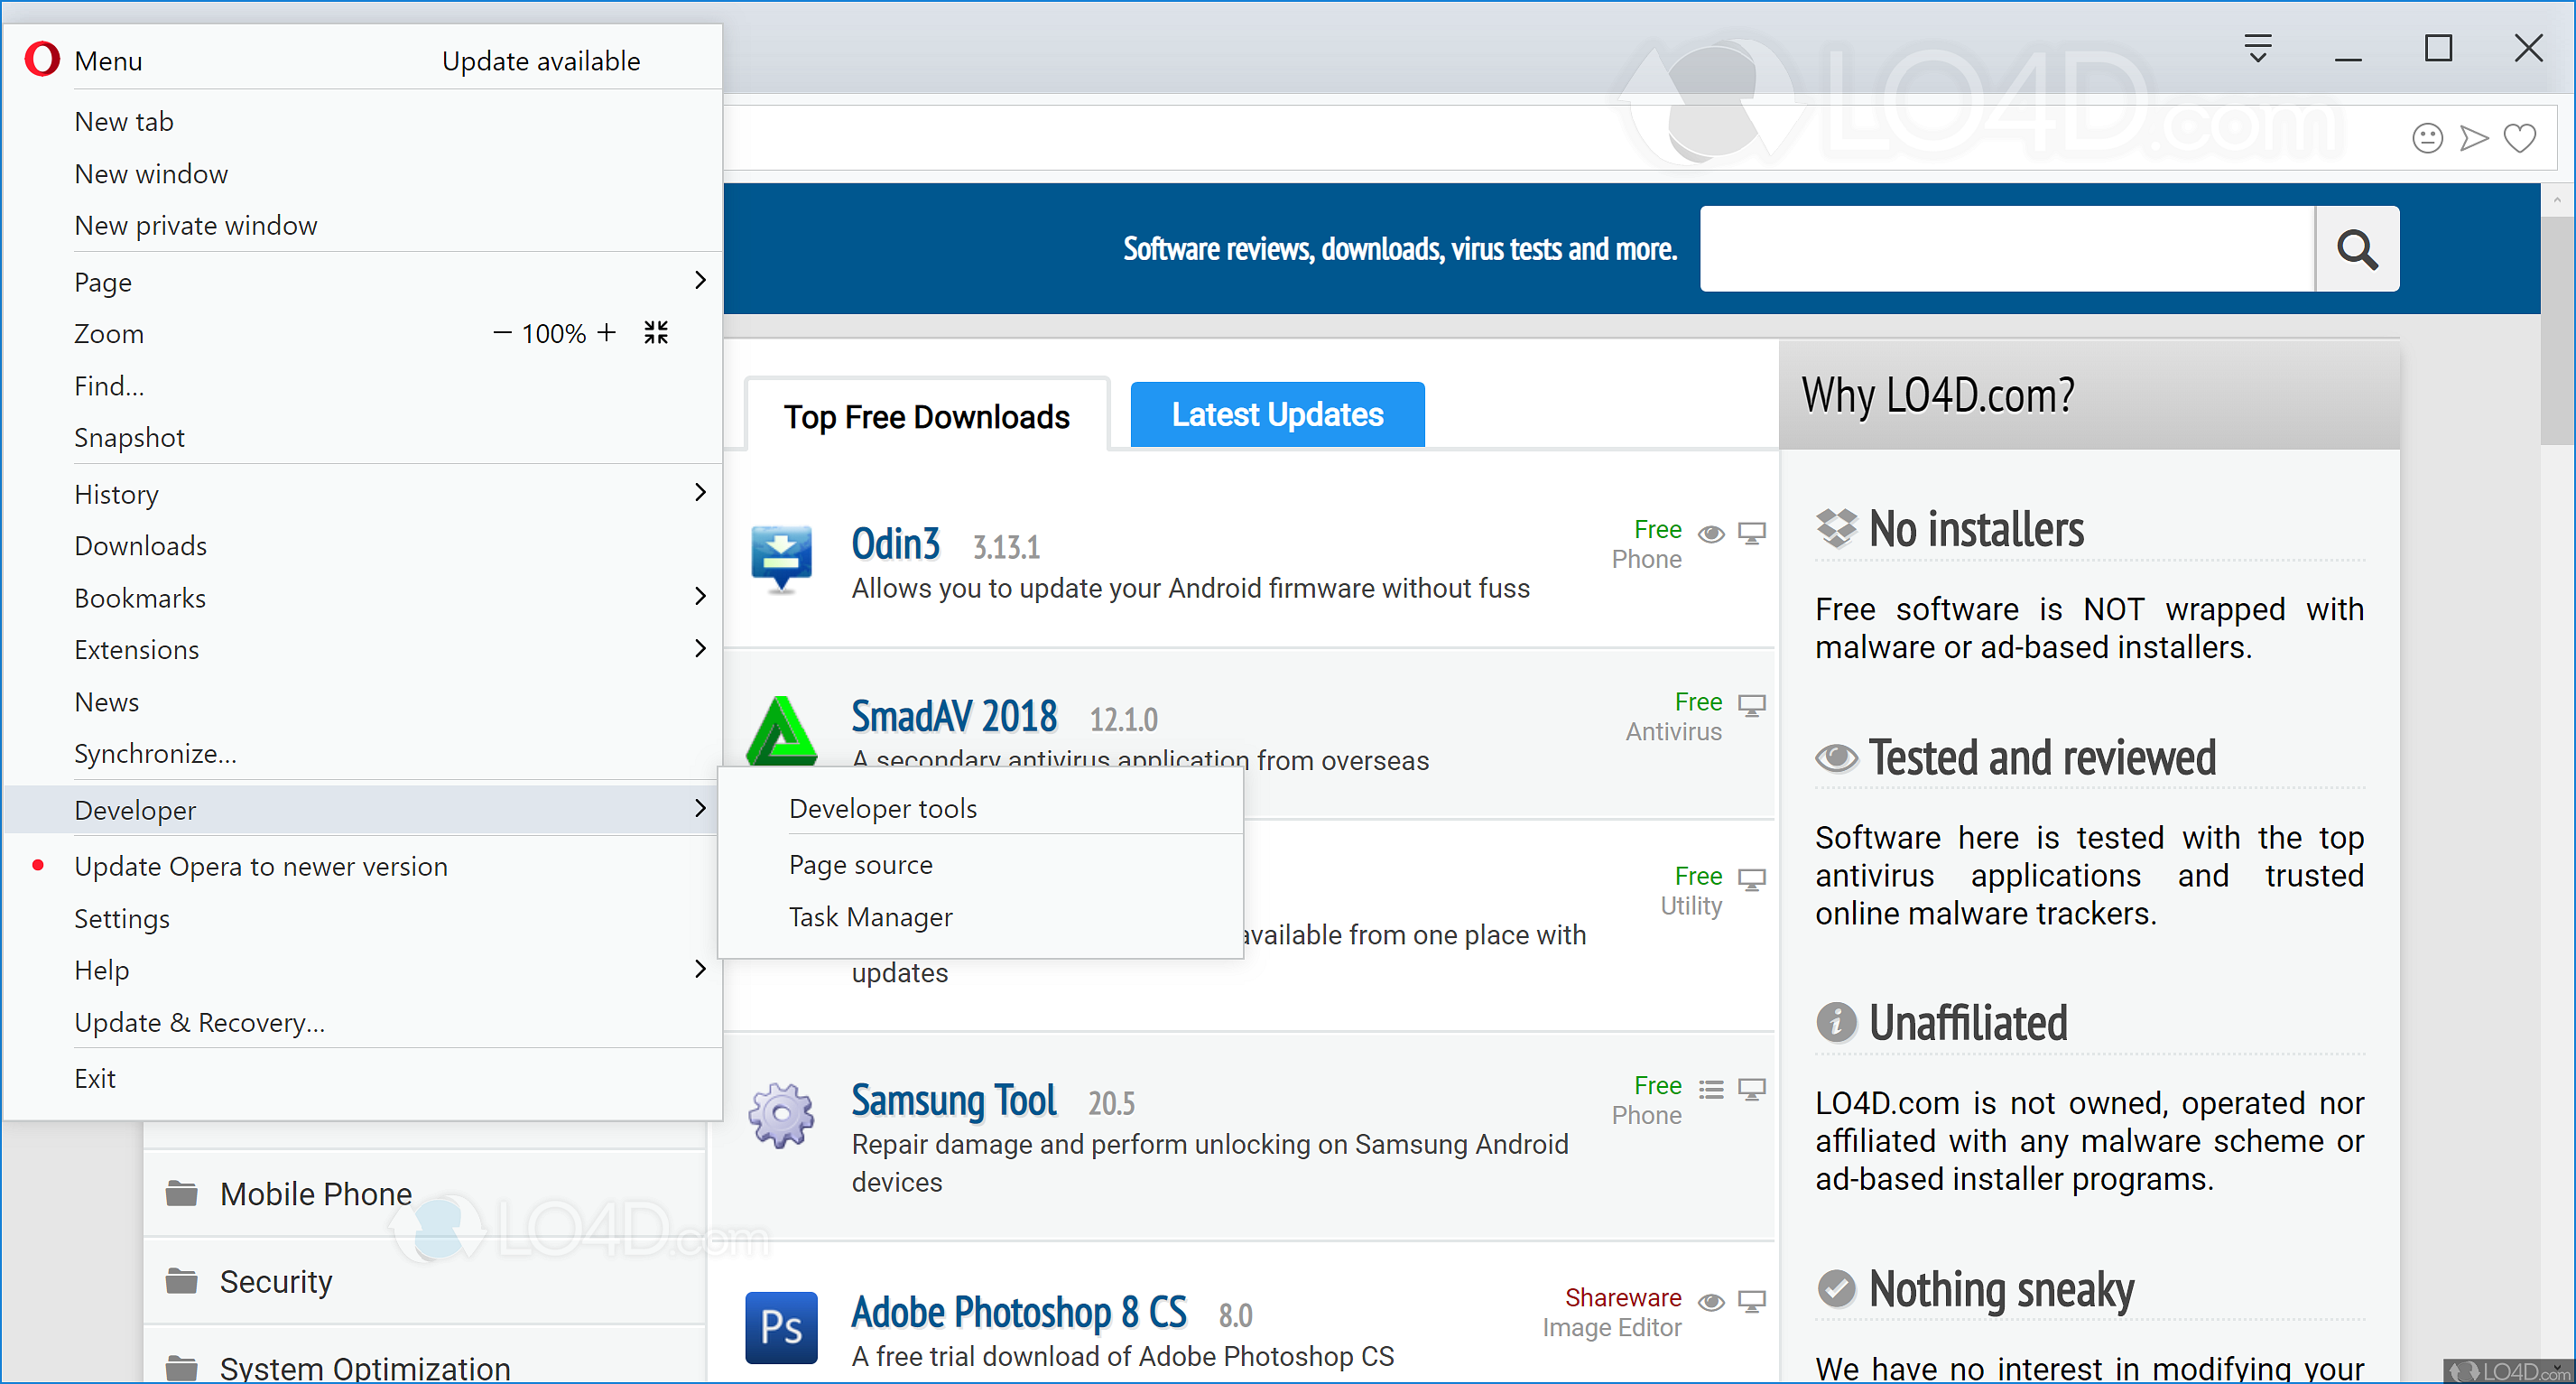Open Developer tools from submenu
Image resolution: width=2576 pixels, height=1384 pixels.
(882, 808)
